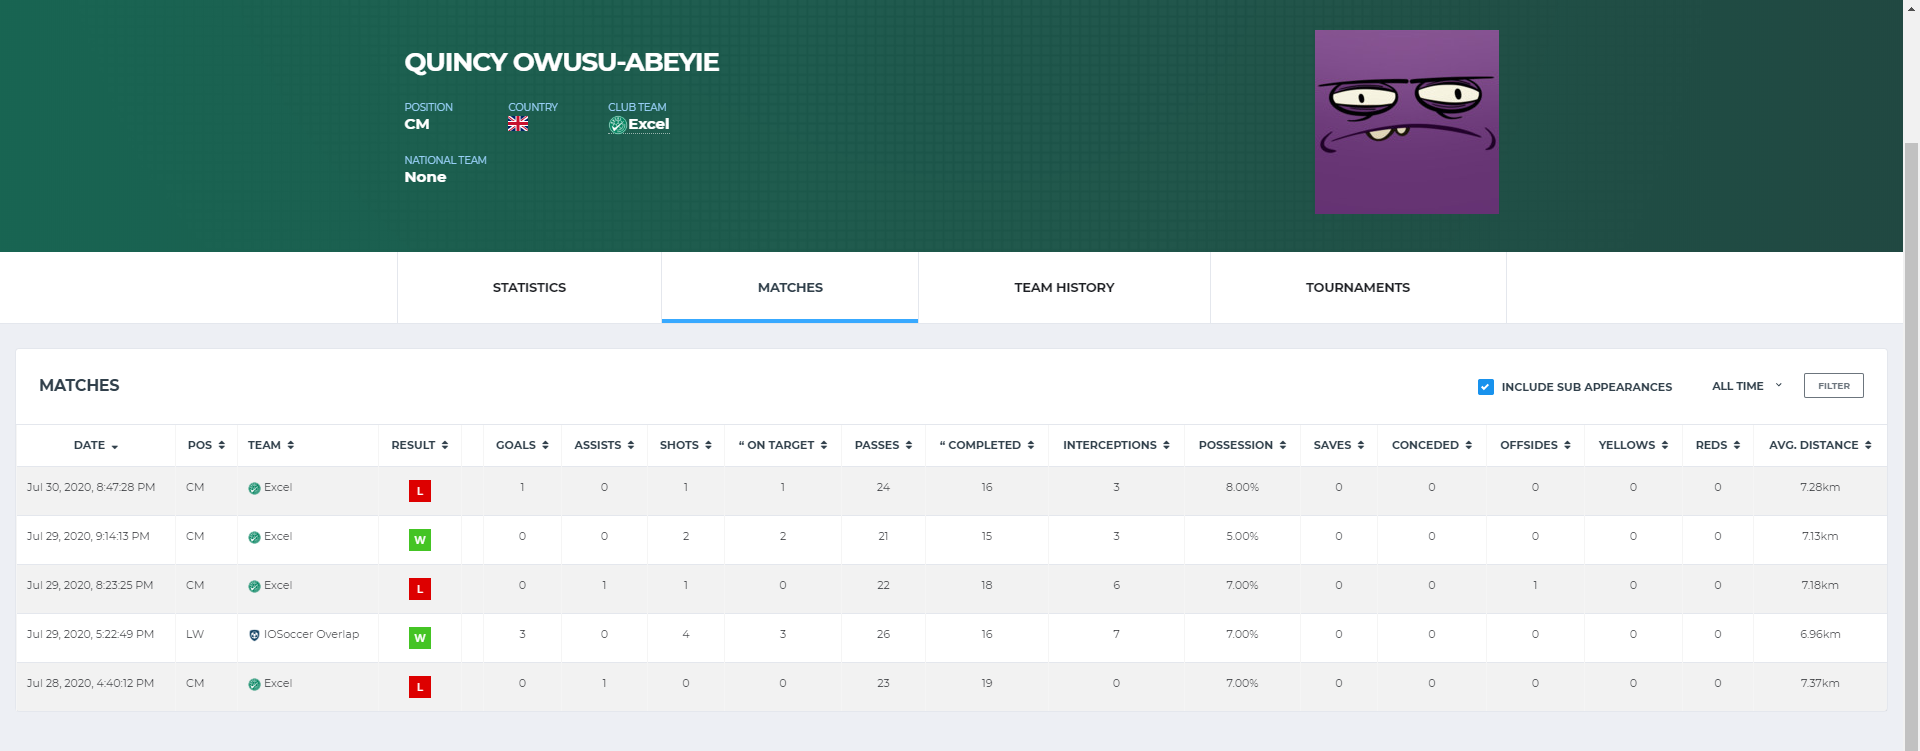This screenshot has width=1920, height=751.
Task: Sort table by Pos column
Action: pos(206,445)
